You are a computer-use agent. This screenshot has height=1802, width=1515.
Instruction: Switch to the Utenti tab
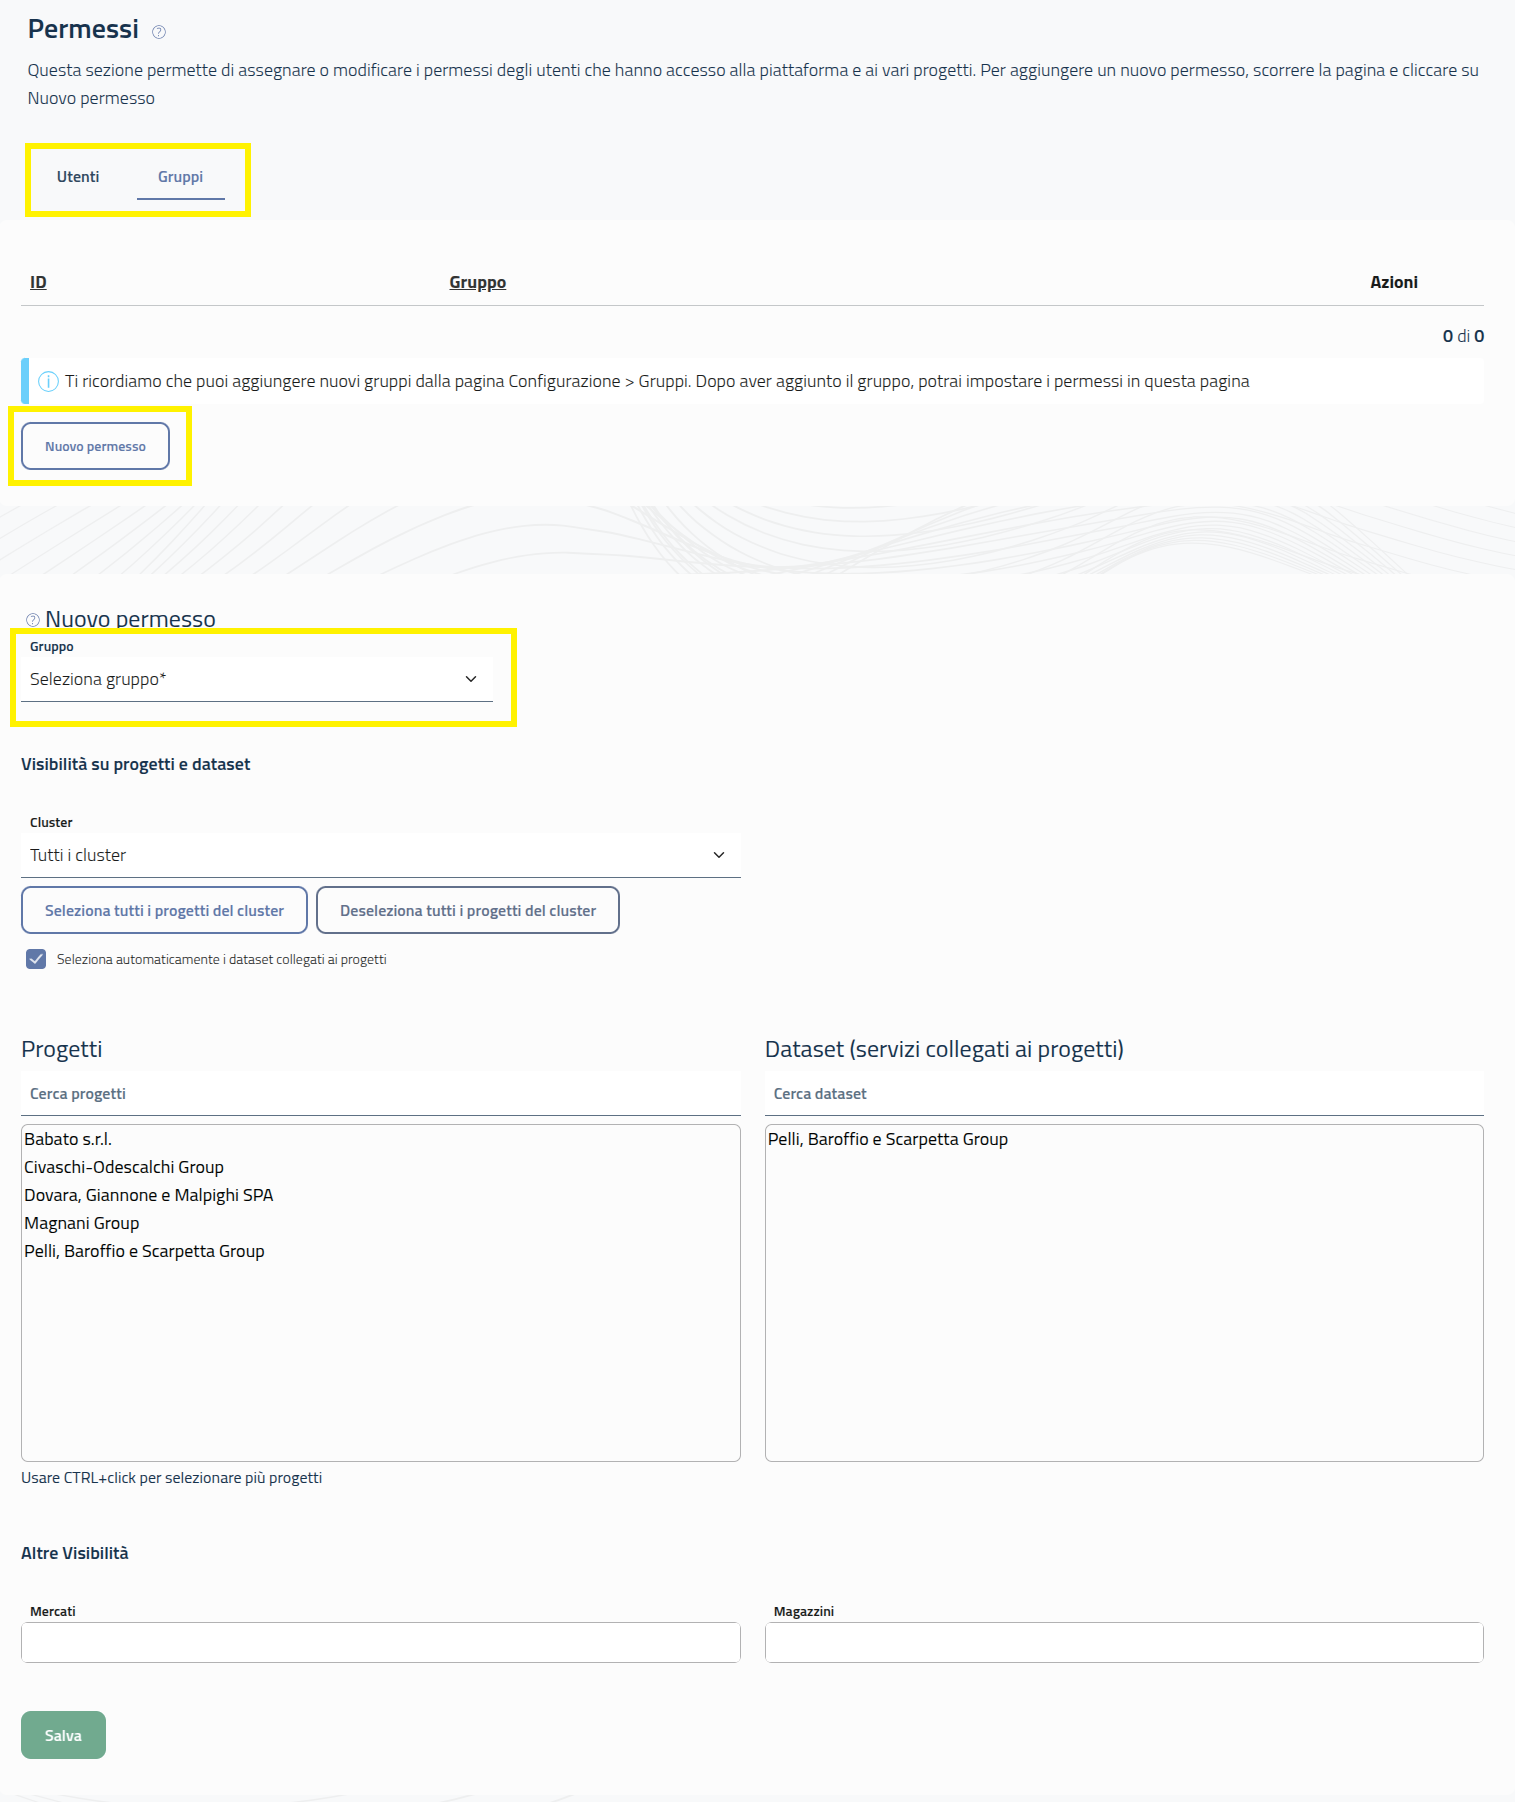(x=78, y=177)
